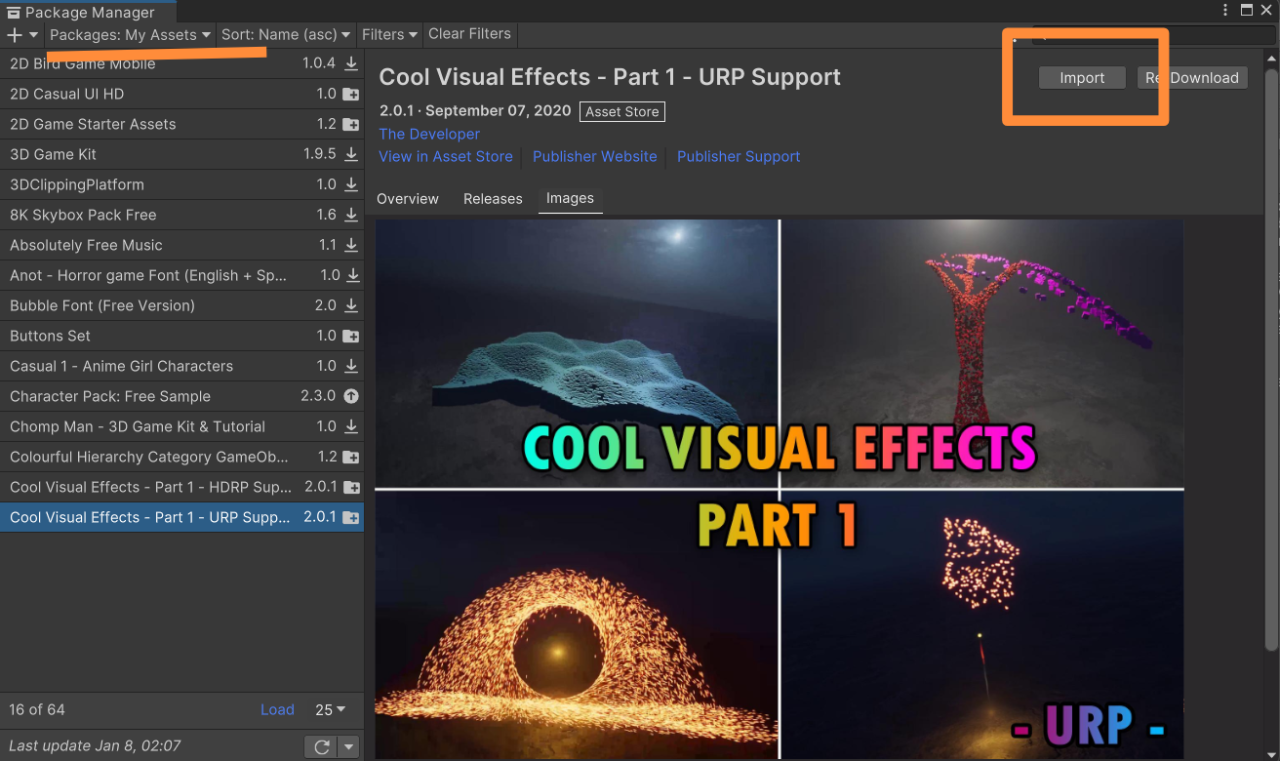Click download icon for Casual 1 Anime Girl Characters
This screenshot has width=1280, height=761.
pos(351,366)
